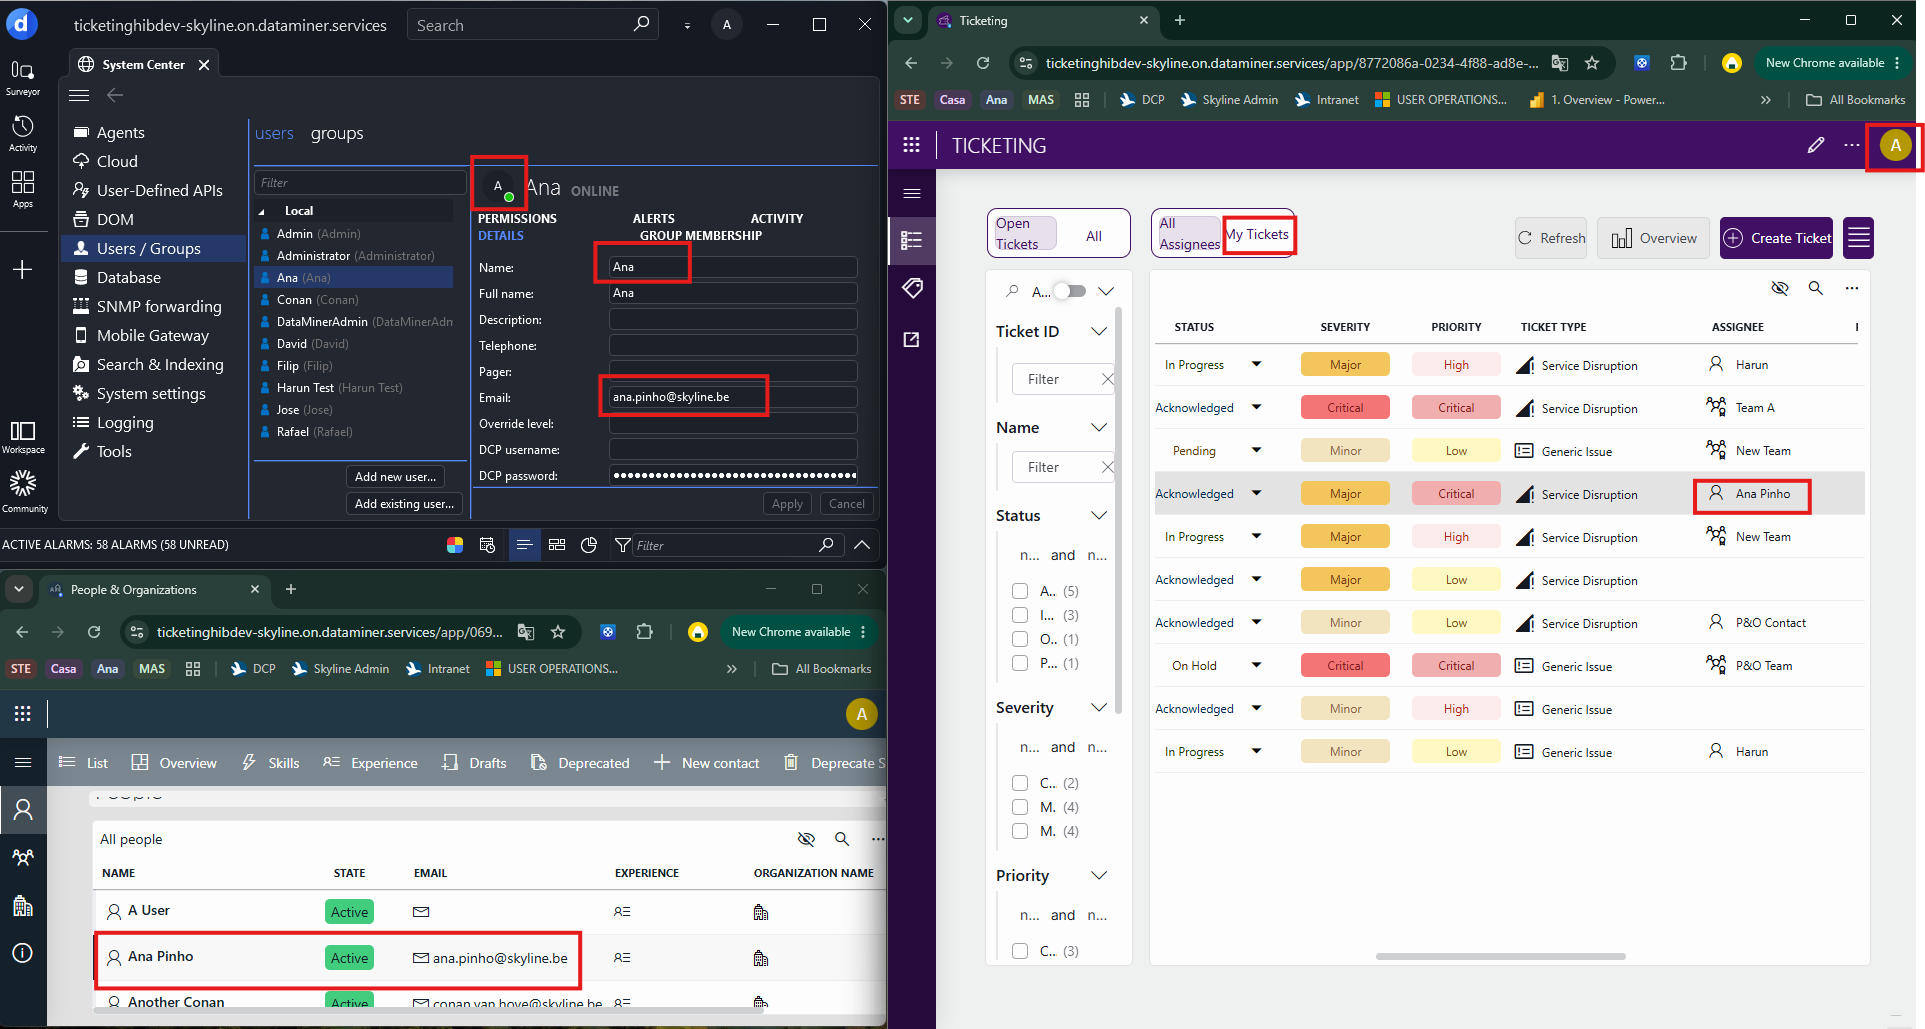This screenshot has width=1925, height=1029.
Task: Switch to the groups tab in System Center
Action: [x=337, y=133]
